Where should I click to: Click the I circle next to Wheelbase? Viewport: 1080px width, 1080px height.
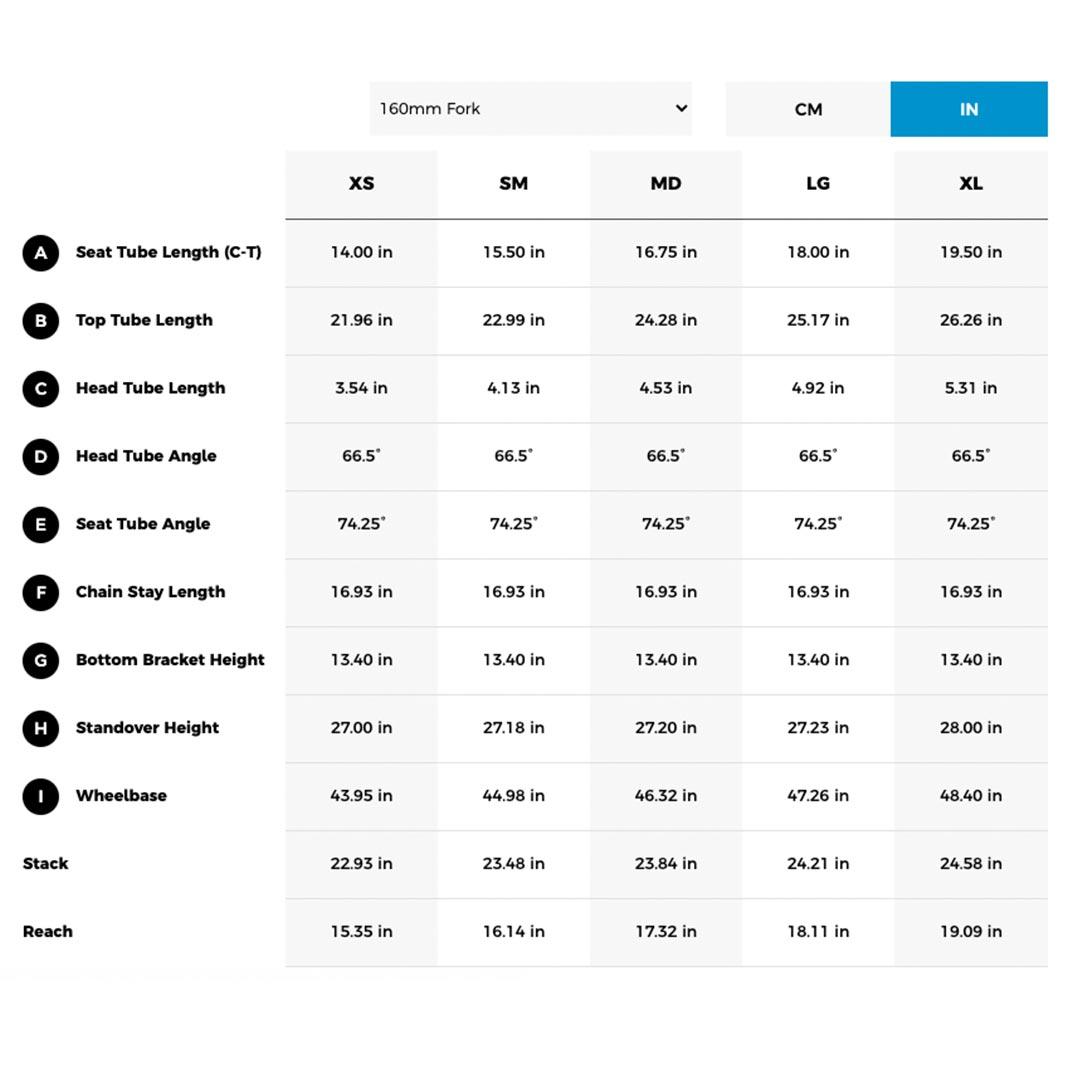point(40,796)
